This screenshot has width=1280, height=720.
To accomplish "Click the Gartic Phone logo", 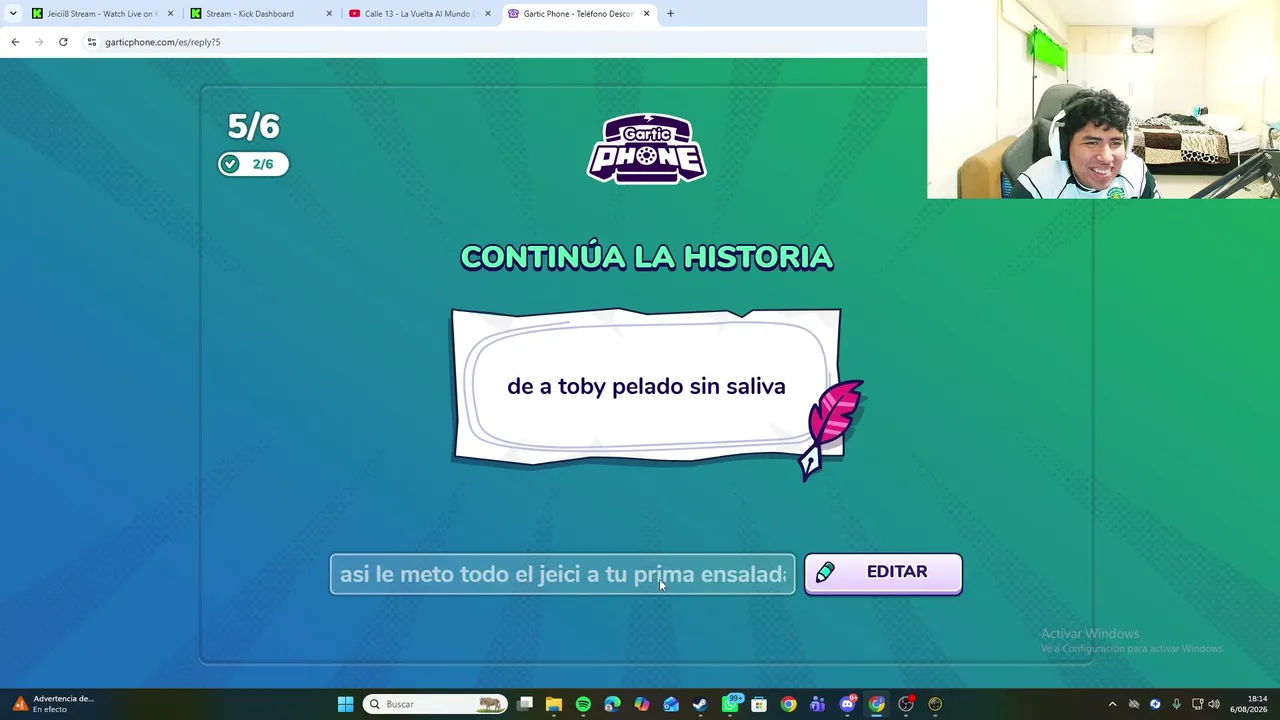I will (646, 148).
